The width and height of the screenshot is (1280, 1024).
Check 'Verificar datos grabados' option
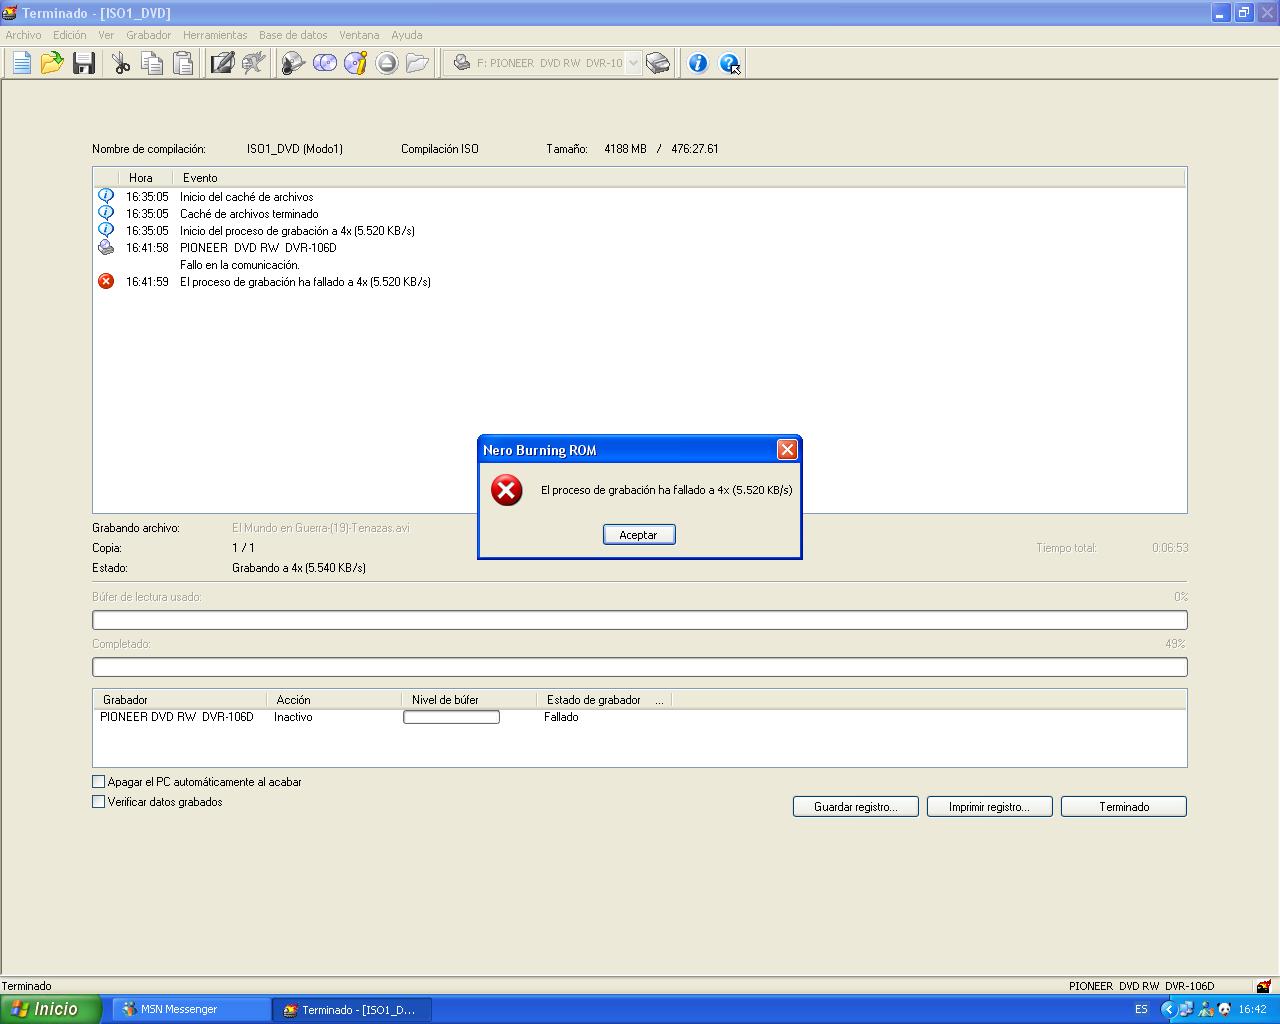[99, 802]
